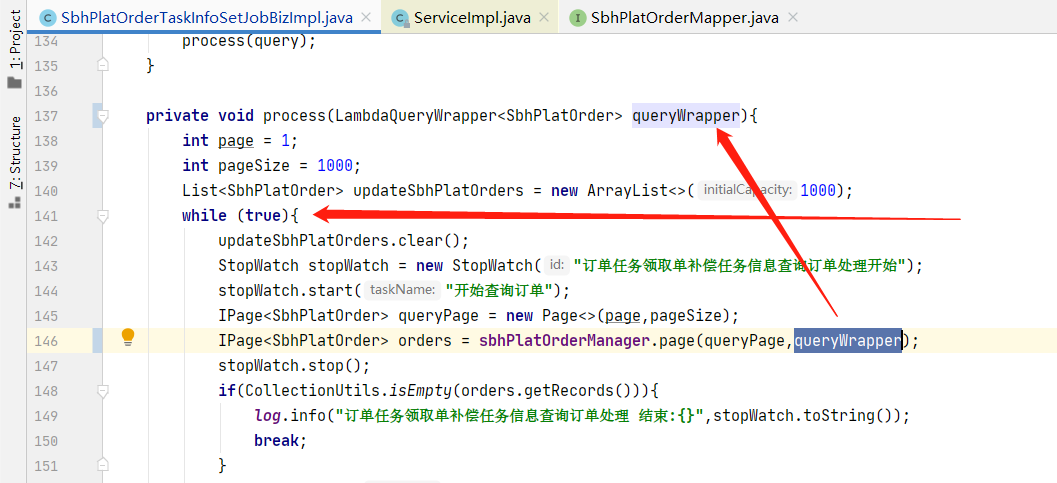1057x483 pixels.
Task: Click the yellow lightbulb intention icon
Action: 128,337
